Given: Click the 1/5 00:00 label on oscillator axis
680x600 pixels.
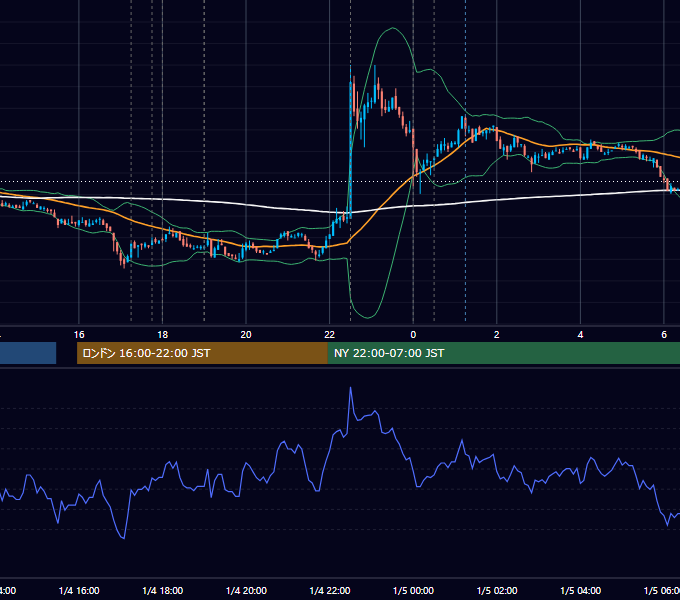Looking at the screenshot, I should [413, 590].
